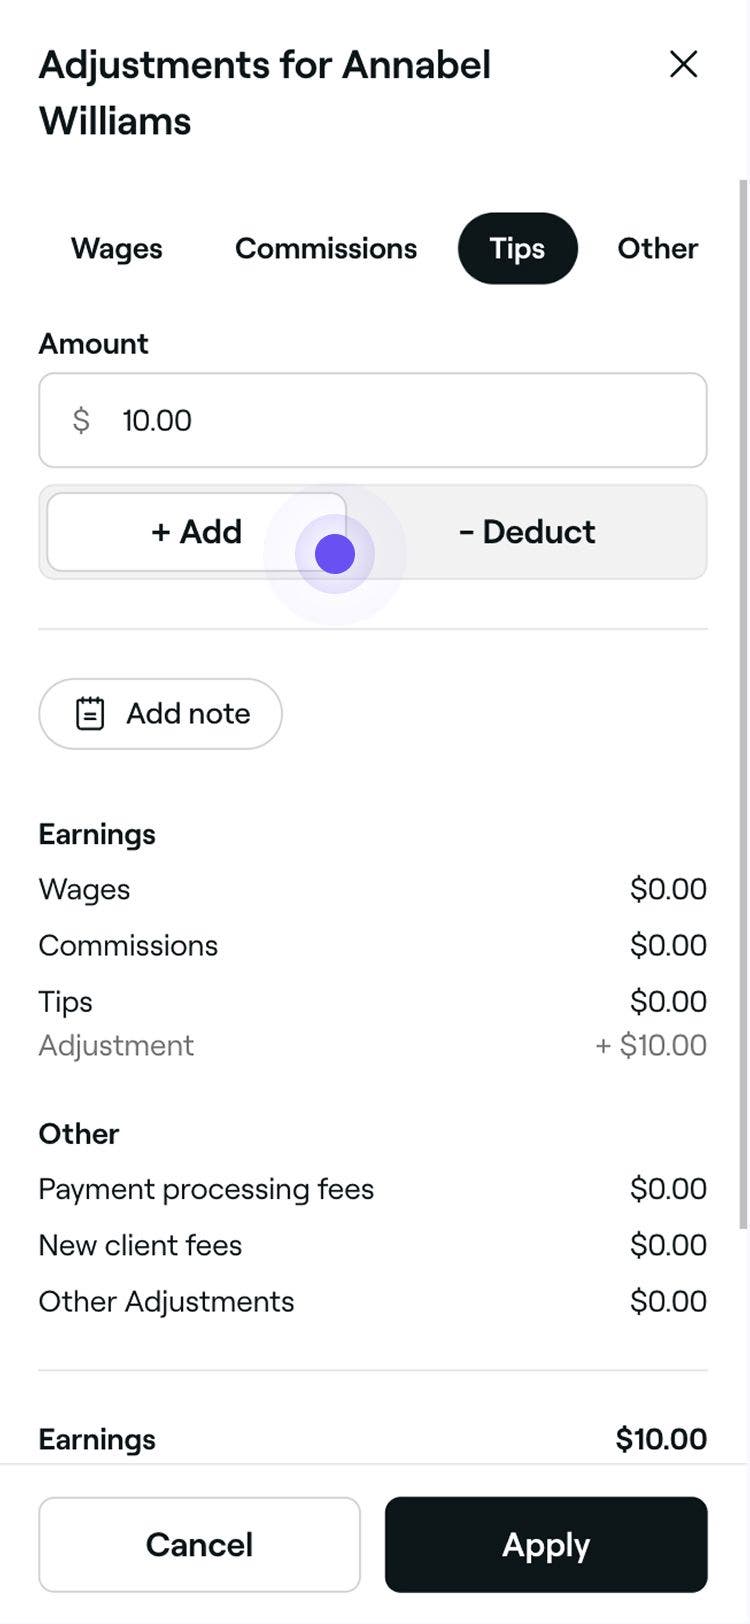This screenshot has height=1624, width=750.
Task: Apply the adjustment
Action: (546, 1545)
